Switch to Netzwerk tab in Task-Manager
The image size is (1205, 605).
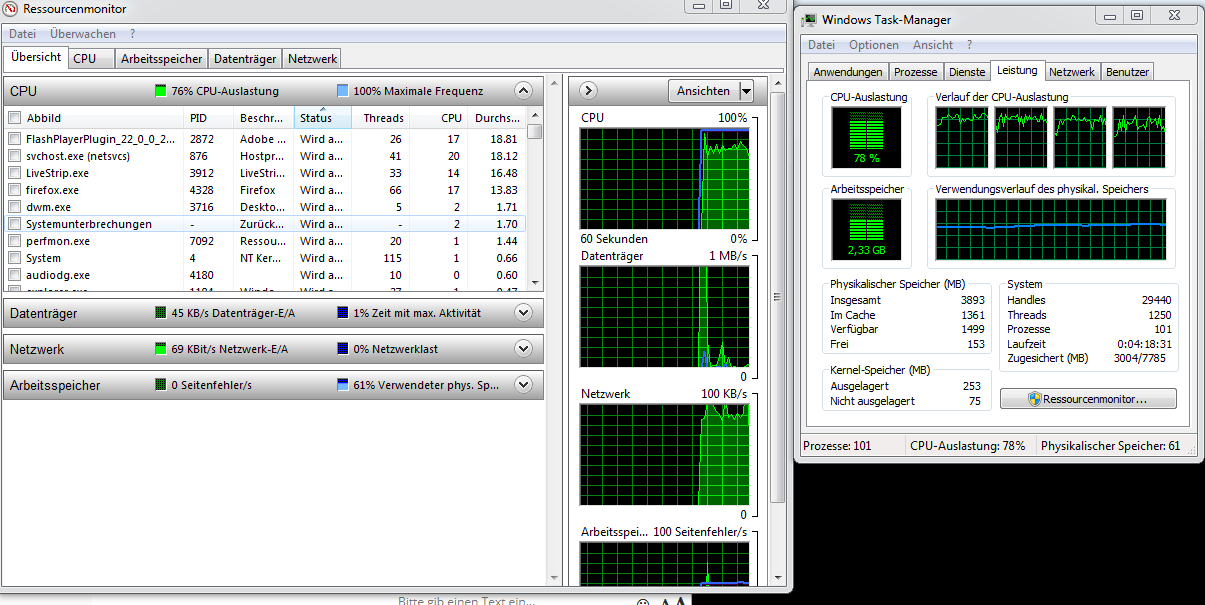[1072, 72]
